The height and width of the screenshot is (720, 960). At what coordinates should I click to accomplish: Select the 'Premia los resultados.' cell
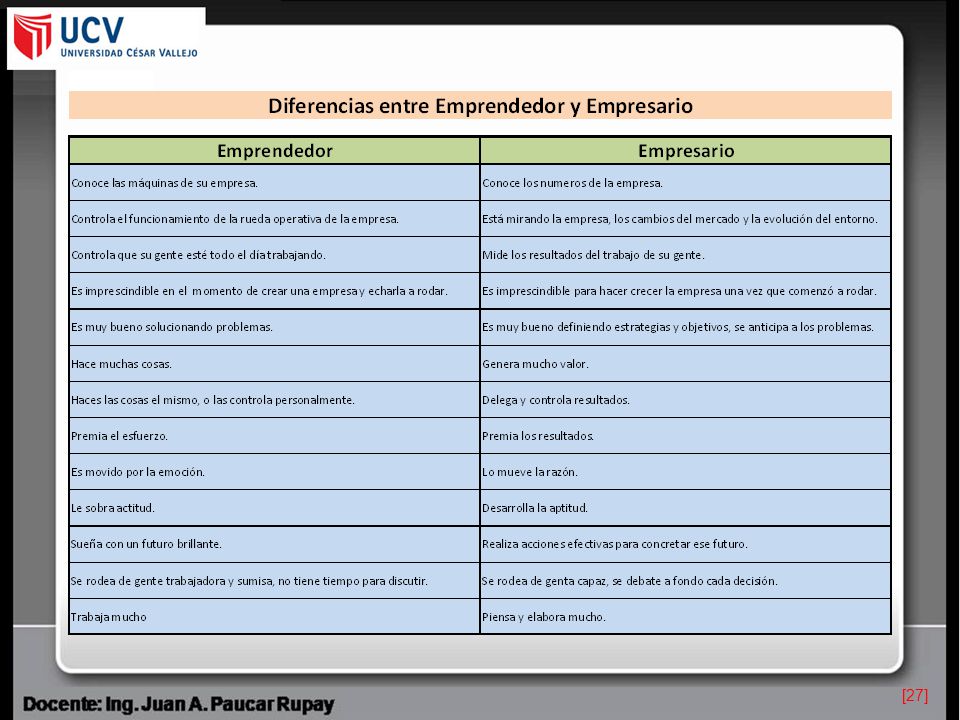(686, 436)
